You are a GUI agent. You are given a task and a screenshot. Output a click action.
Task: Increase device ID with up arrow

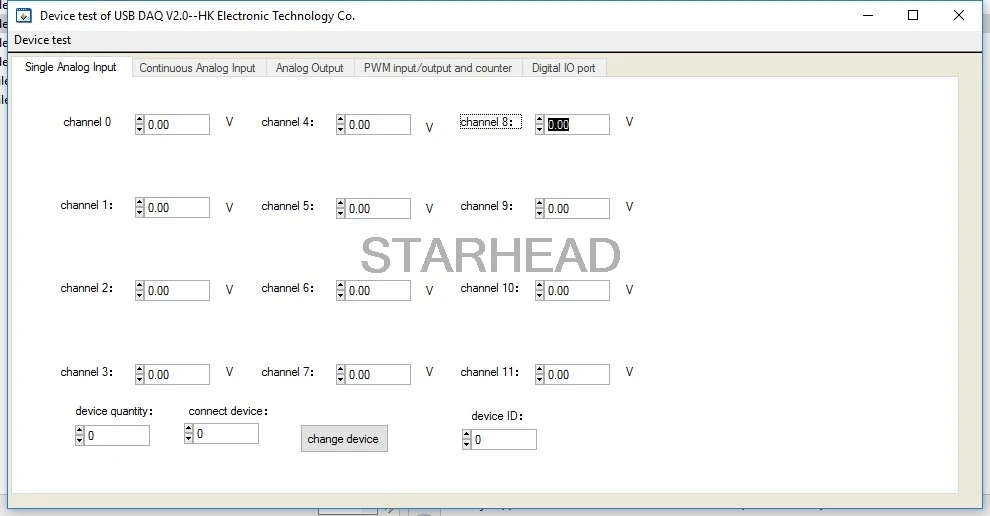pyautogui.click(x=466, y=435)
